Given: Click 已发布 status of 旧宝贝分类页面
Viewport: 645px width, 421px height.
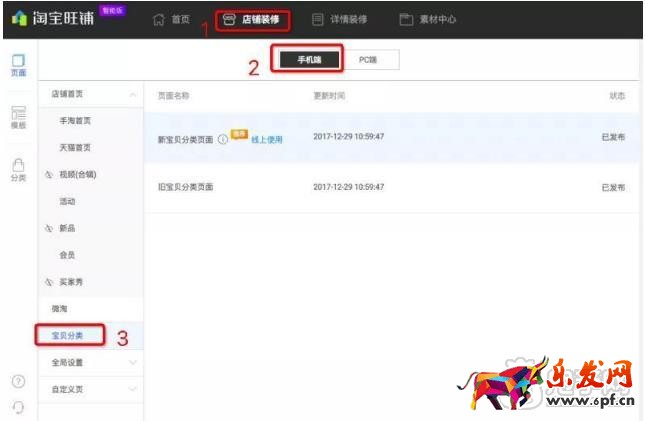Looking at the screenshot, I should click(x=613, y=188).
